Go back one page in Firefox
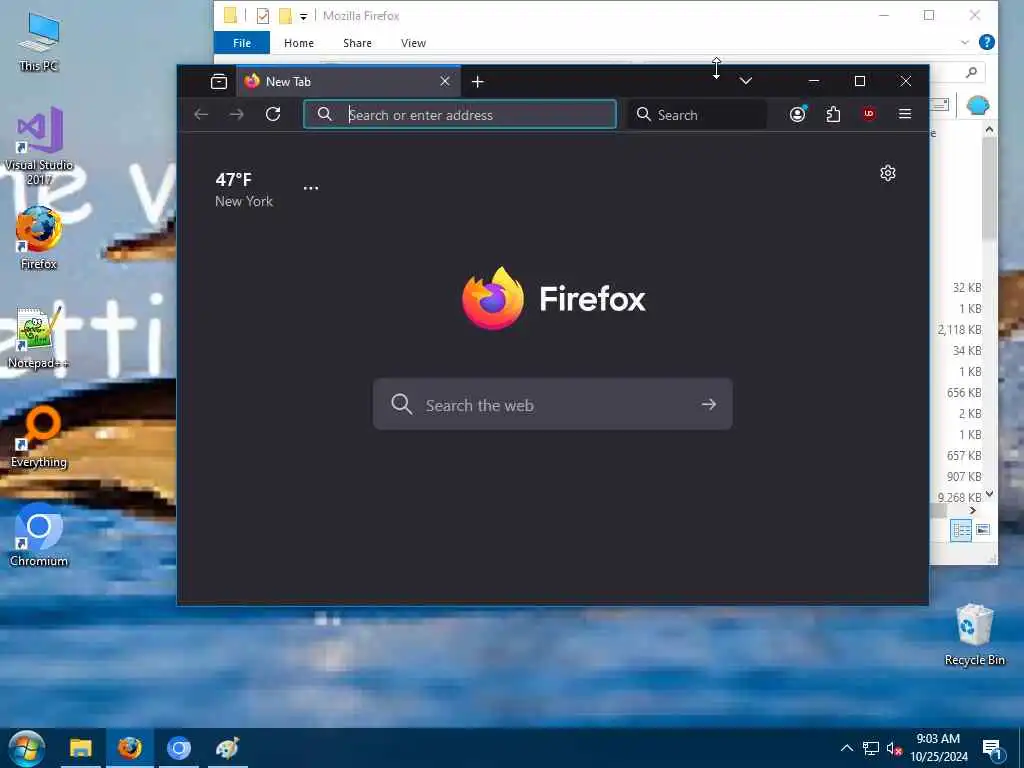The image size is (1024, 768). pos(201,114)
